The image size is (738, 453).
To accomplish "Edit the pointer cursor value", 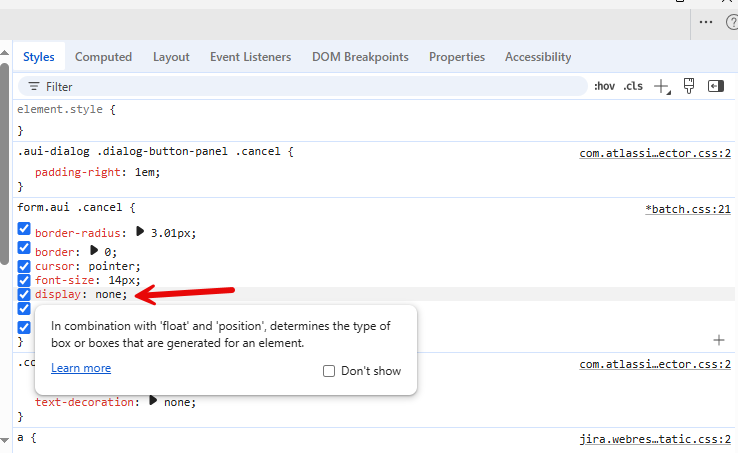I will click(111, 267).
